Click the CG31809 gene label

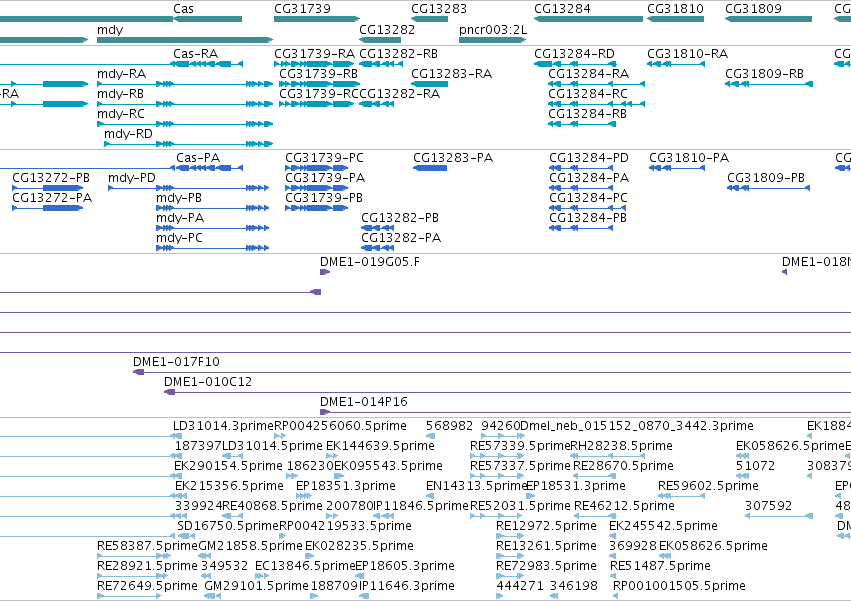(x=753, y=9)
